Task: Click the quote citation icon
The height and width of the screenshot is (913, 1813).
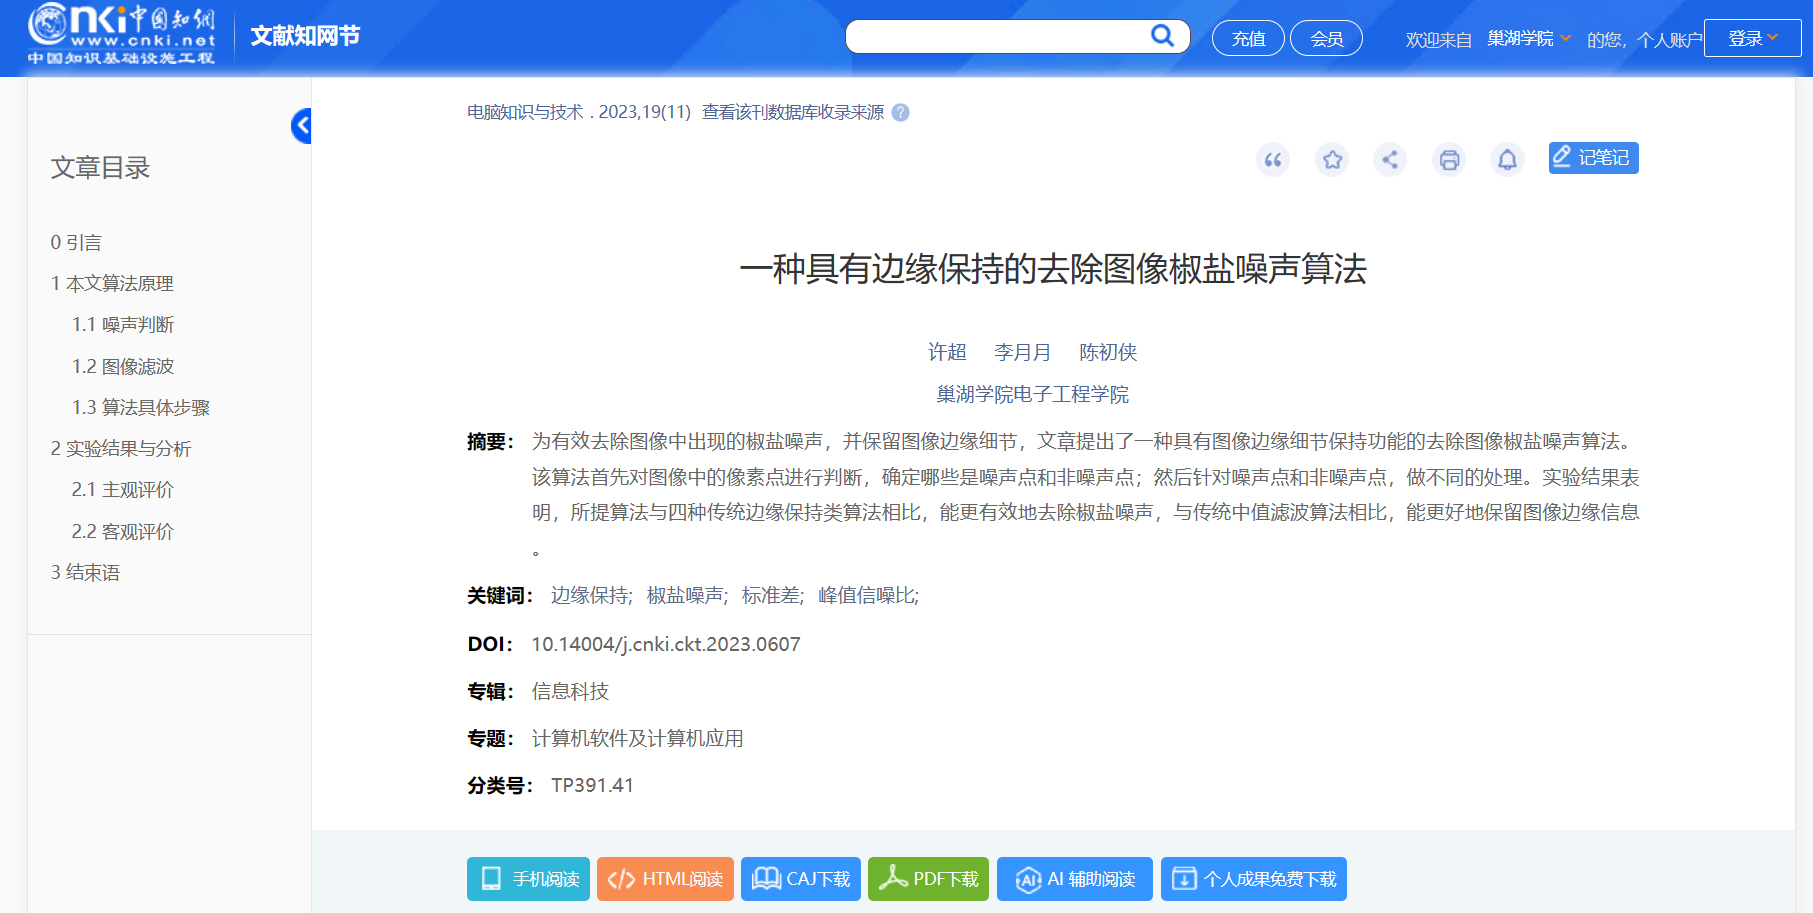Action: coord(1272,160)
